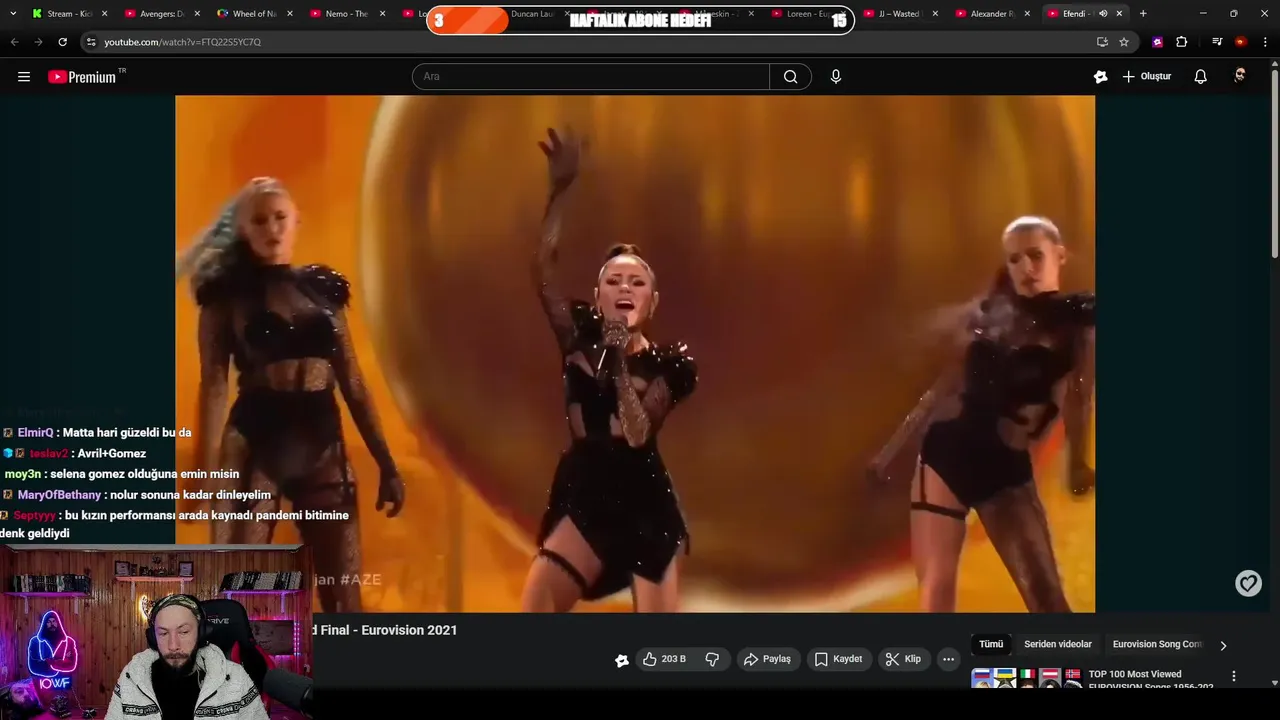1280x720 pixels.
Task: Open the account avatar menu
Action: click(1240, 76)
